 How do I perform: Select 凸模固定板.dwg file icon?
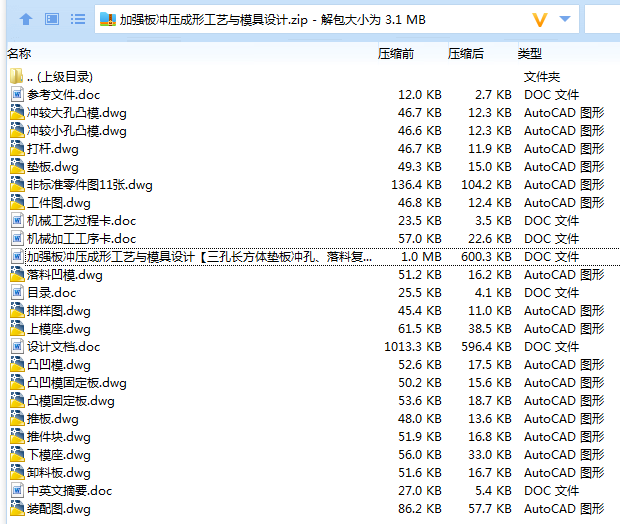(x=17, y=400)
